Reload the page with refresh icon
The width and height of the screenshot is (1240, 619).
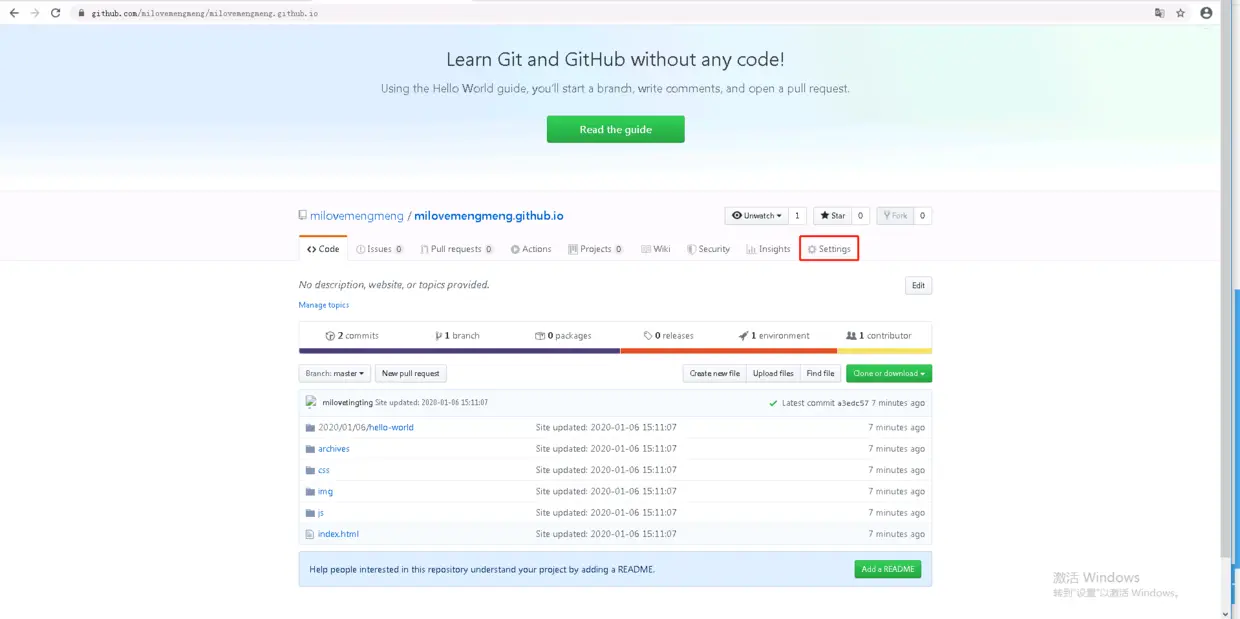56,13
